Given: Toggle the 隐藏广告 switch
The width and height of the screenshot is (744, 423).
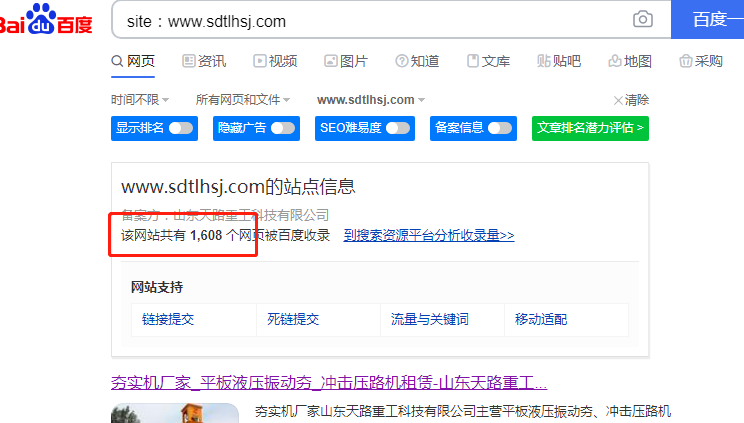Looking at the screenshot, I should tap(283, 128).
